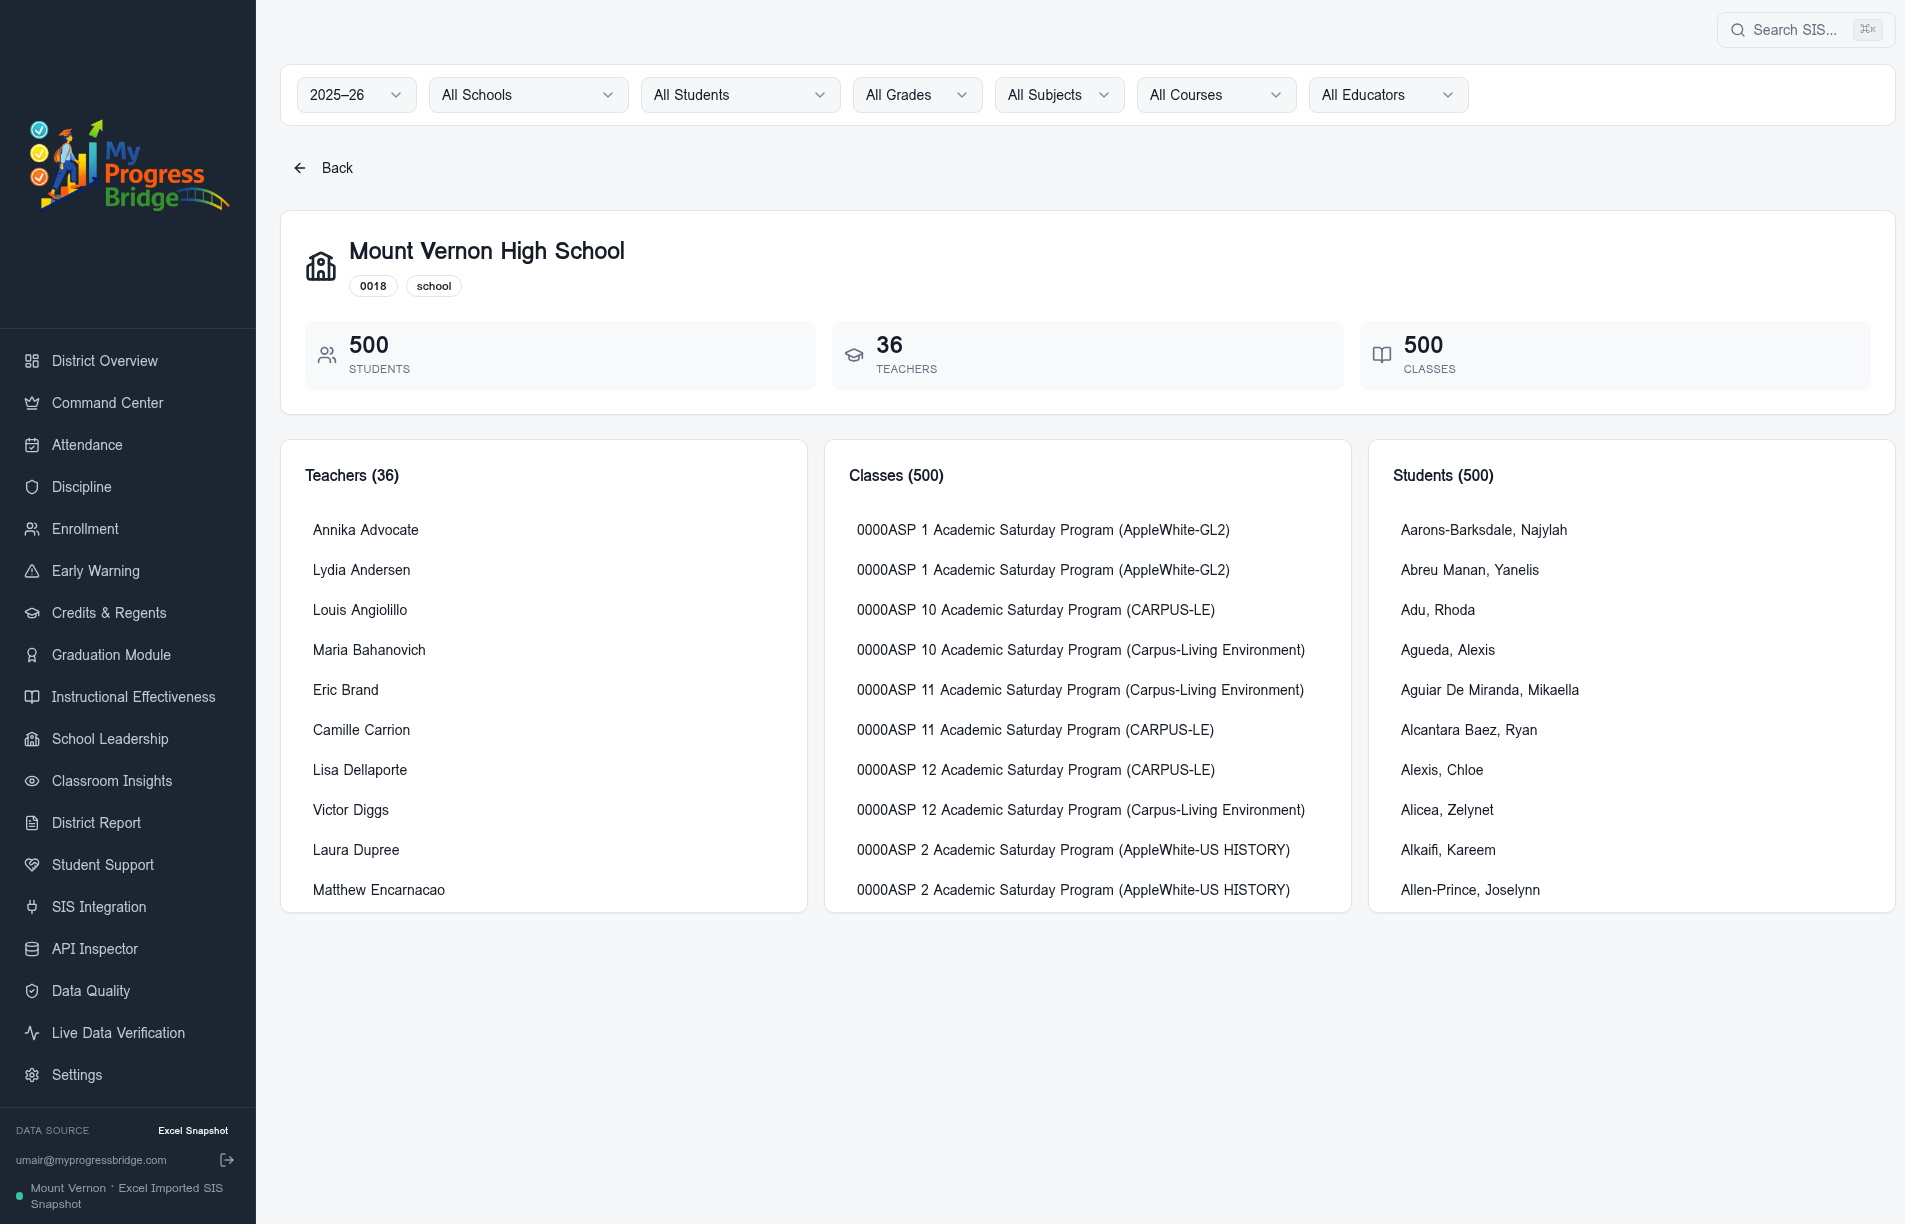Click the Settings gear icon

(x=32, y=1075)
